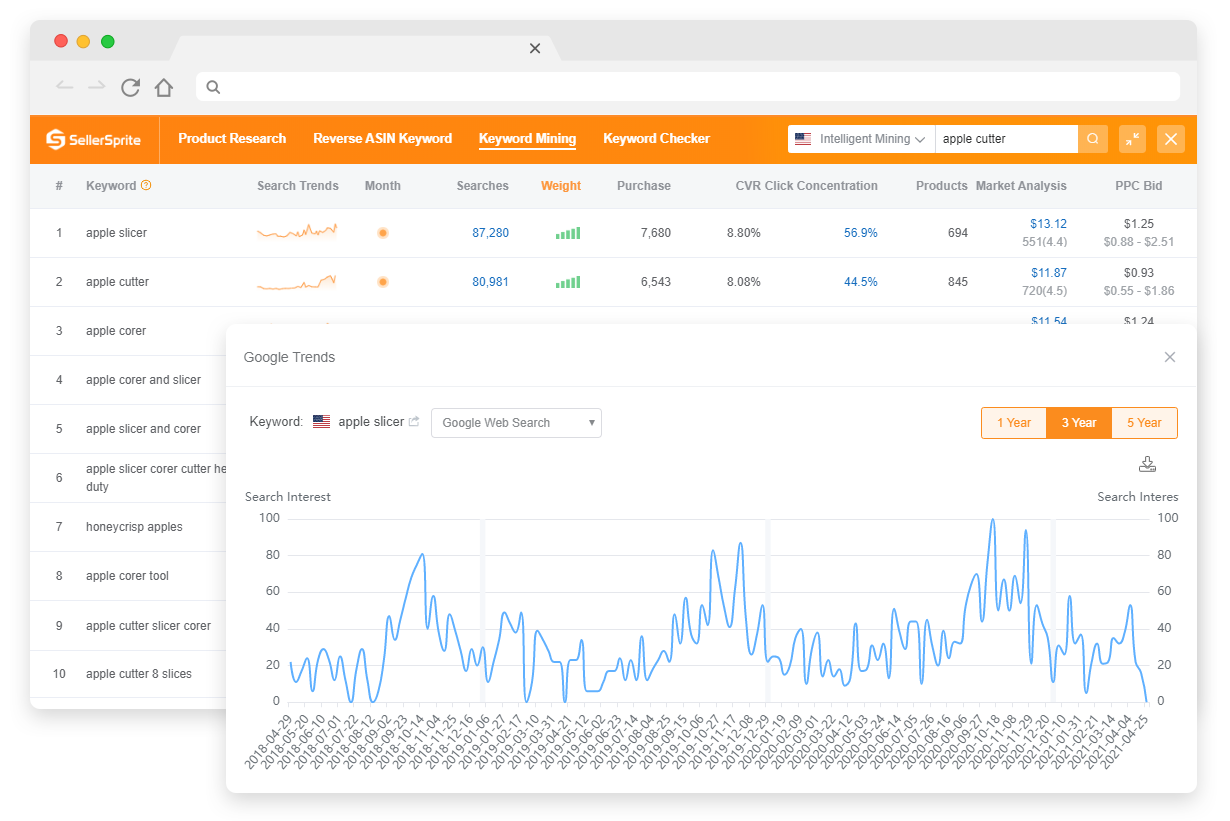
Task: Click the search magnifier icon beside apple cutter
Action: point(1093,139)
